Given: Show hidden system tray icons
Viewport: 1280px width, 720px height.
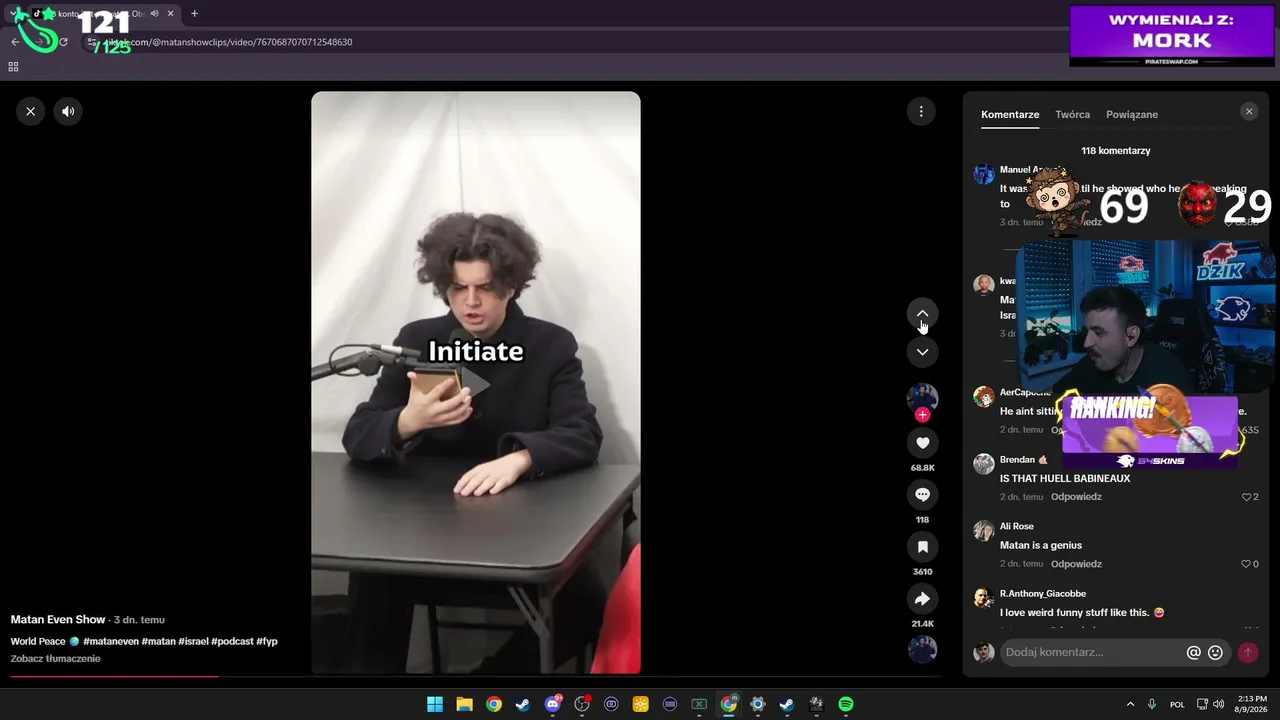Looking at the screenshot, I should (1130, 704).
